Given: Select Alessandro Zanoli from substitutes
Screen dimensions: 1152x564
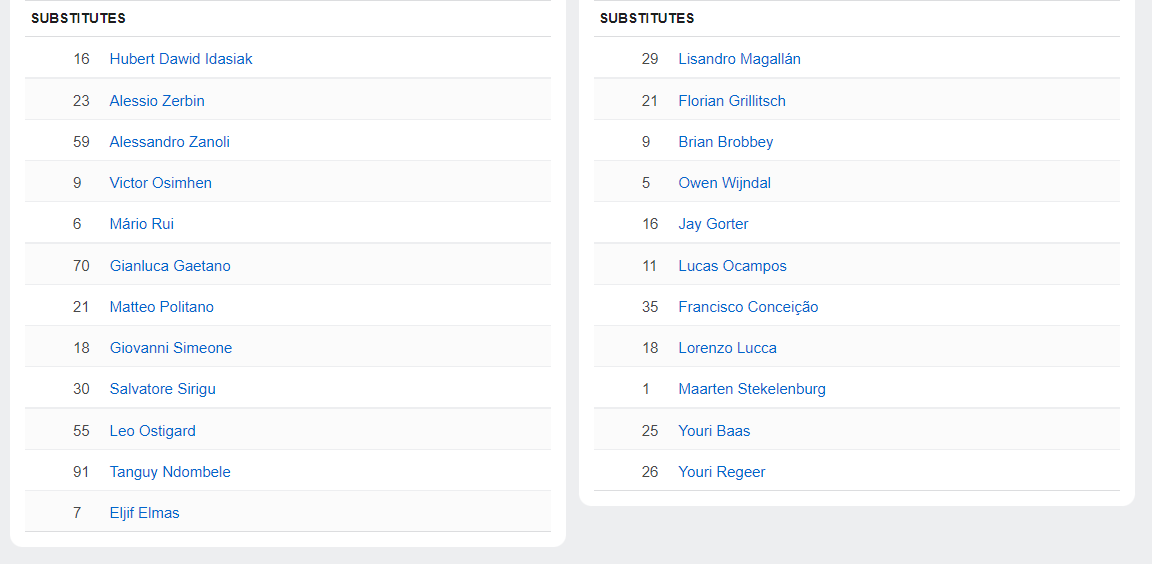Looking at the screenshot, I should [x=169, y=142].
